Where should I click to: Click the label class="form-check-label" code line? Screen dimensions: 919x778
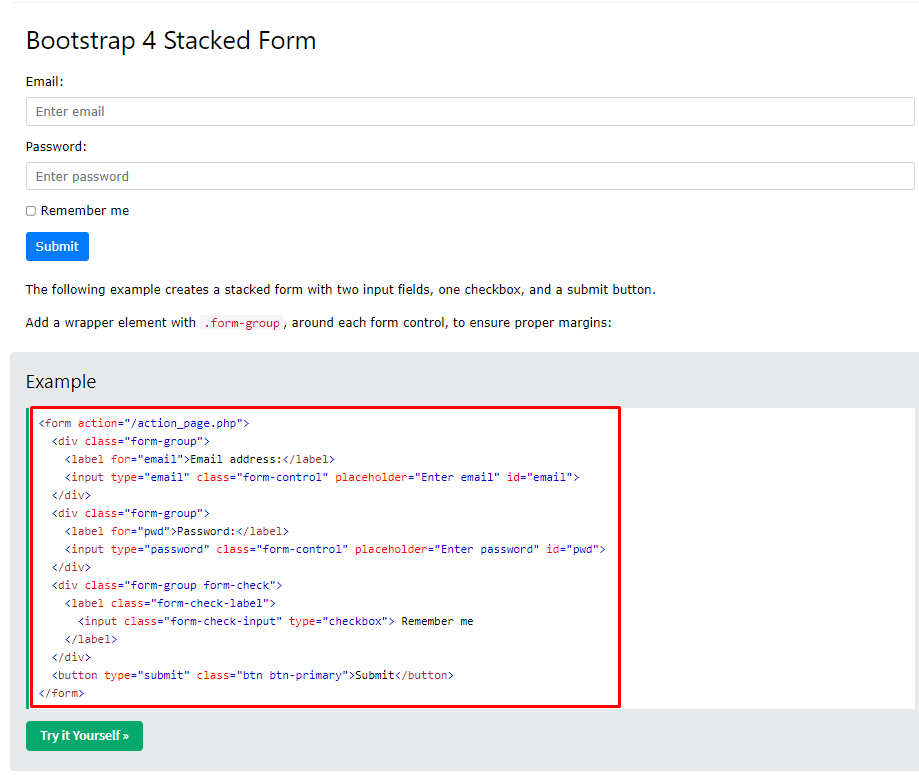pyautogui.click(x=171, y=603)
